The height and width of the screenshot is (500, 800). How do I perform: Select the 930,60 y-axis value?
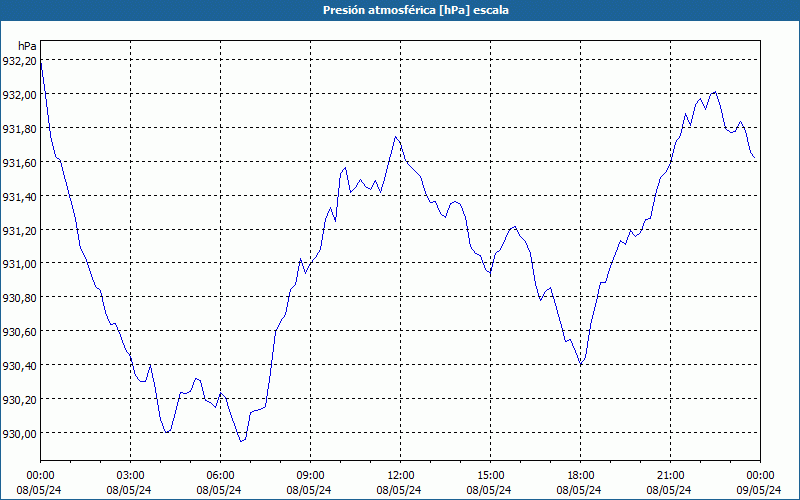19,332
